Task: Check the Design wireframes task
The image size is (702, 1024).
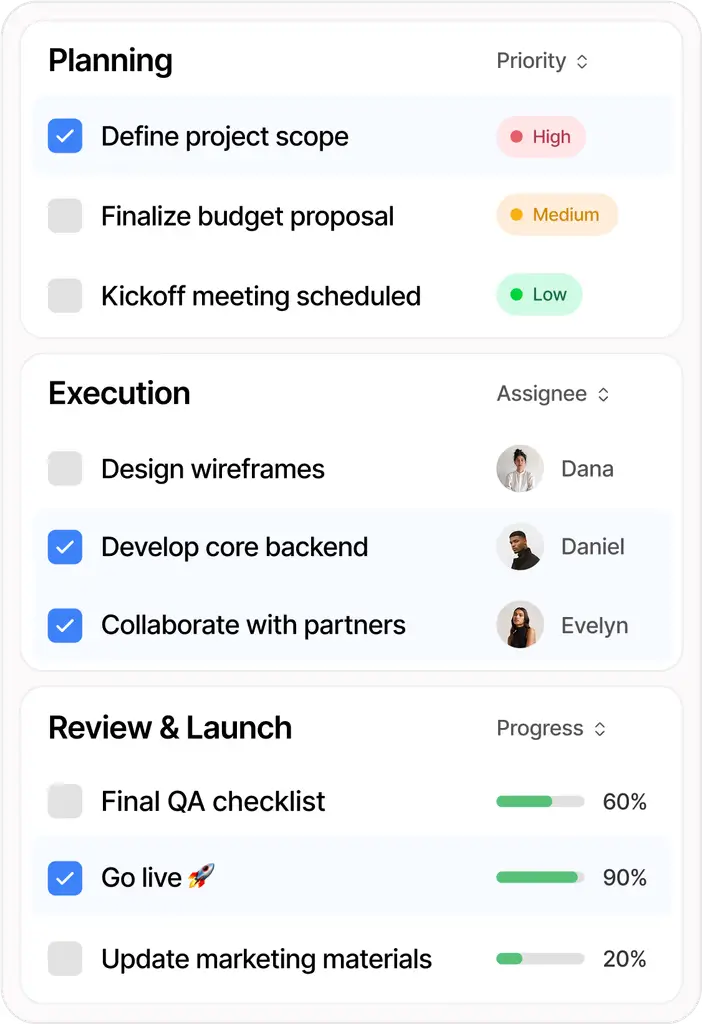Action: point(65,468)
